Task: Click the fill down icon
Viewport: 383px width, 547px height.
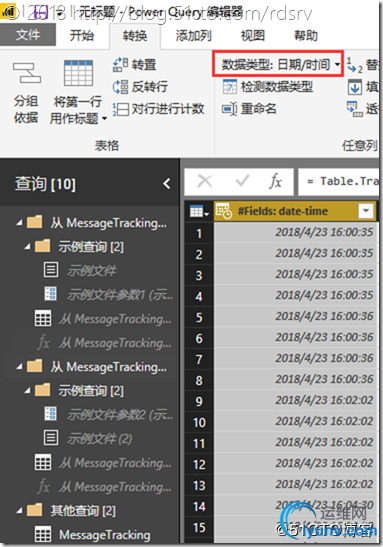Action: point(354,87)
